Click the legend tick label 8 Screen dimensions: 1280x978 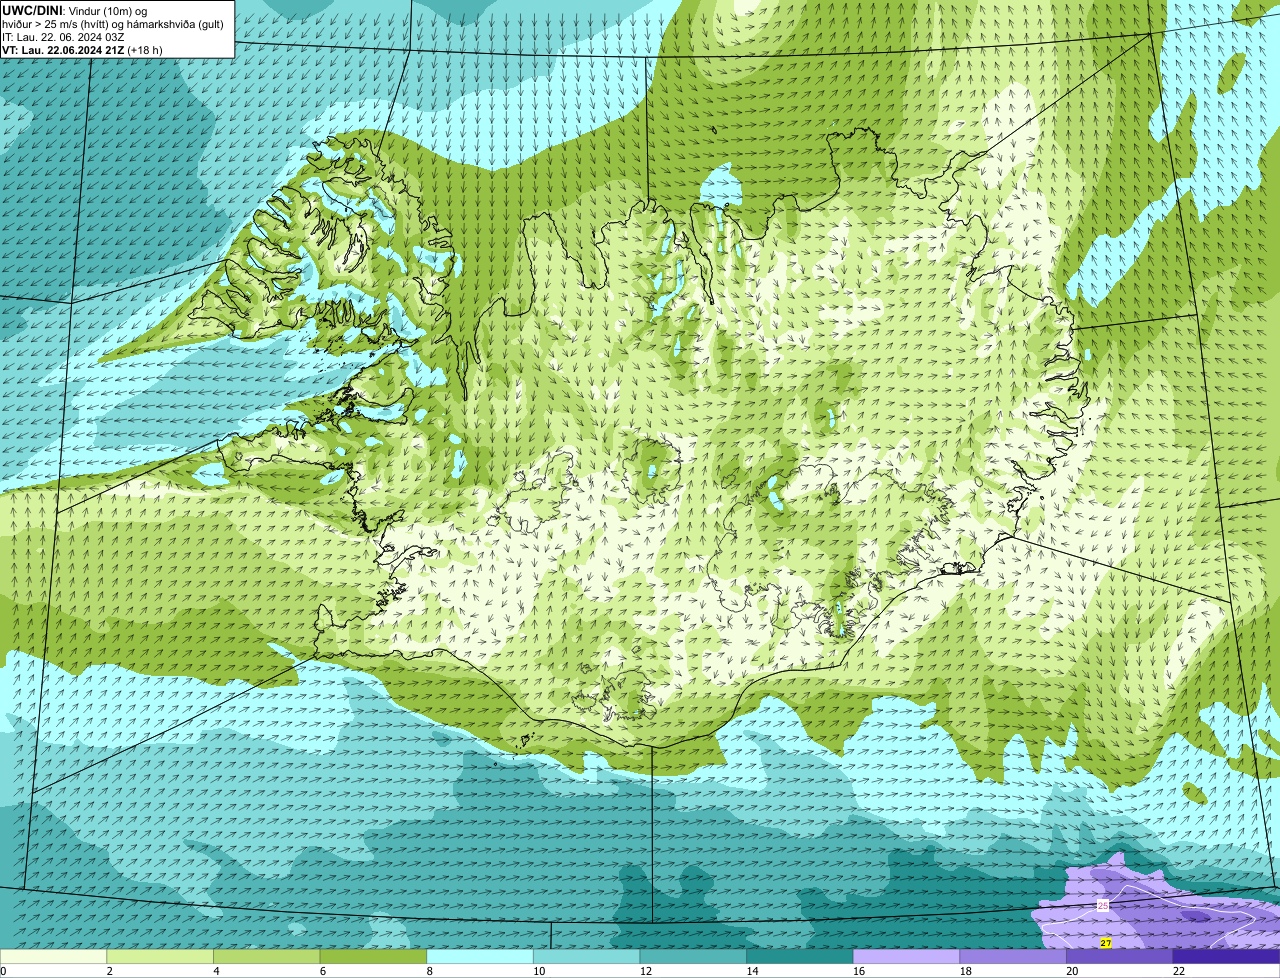pyautogui.click(x=429, y=971)
